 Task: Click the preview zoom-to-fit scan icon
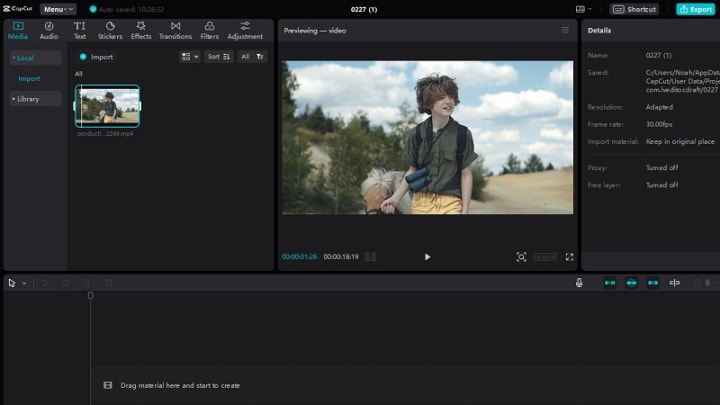(521, 257)
